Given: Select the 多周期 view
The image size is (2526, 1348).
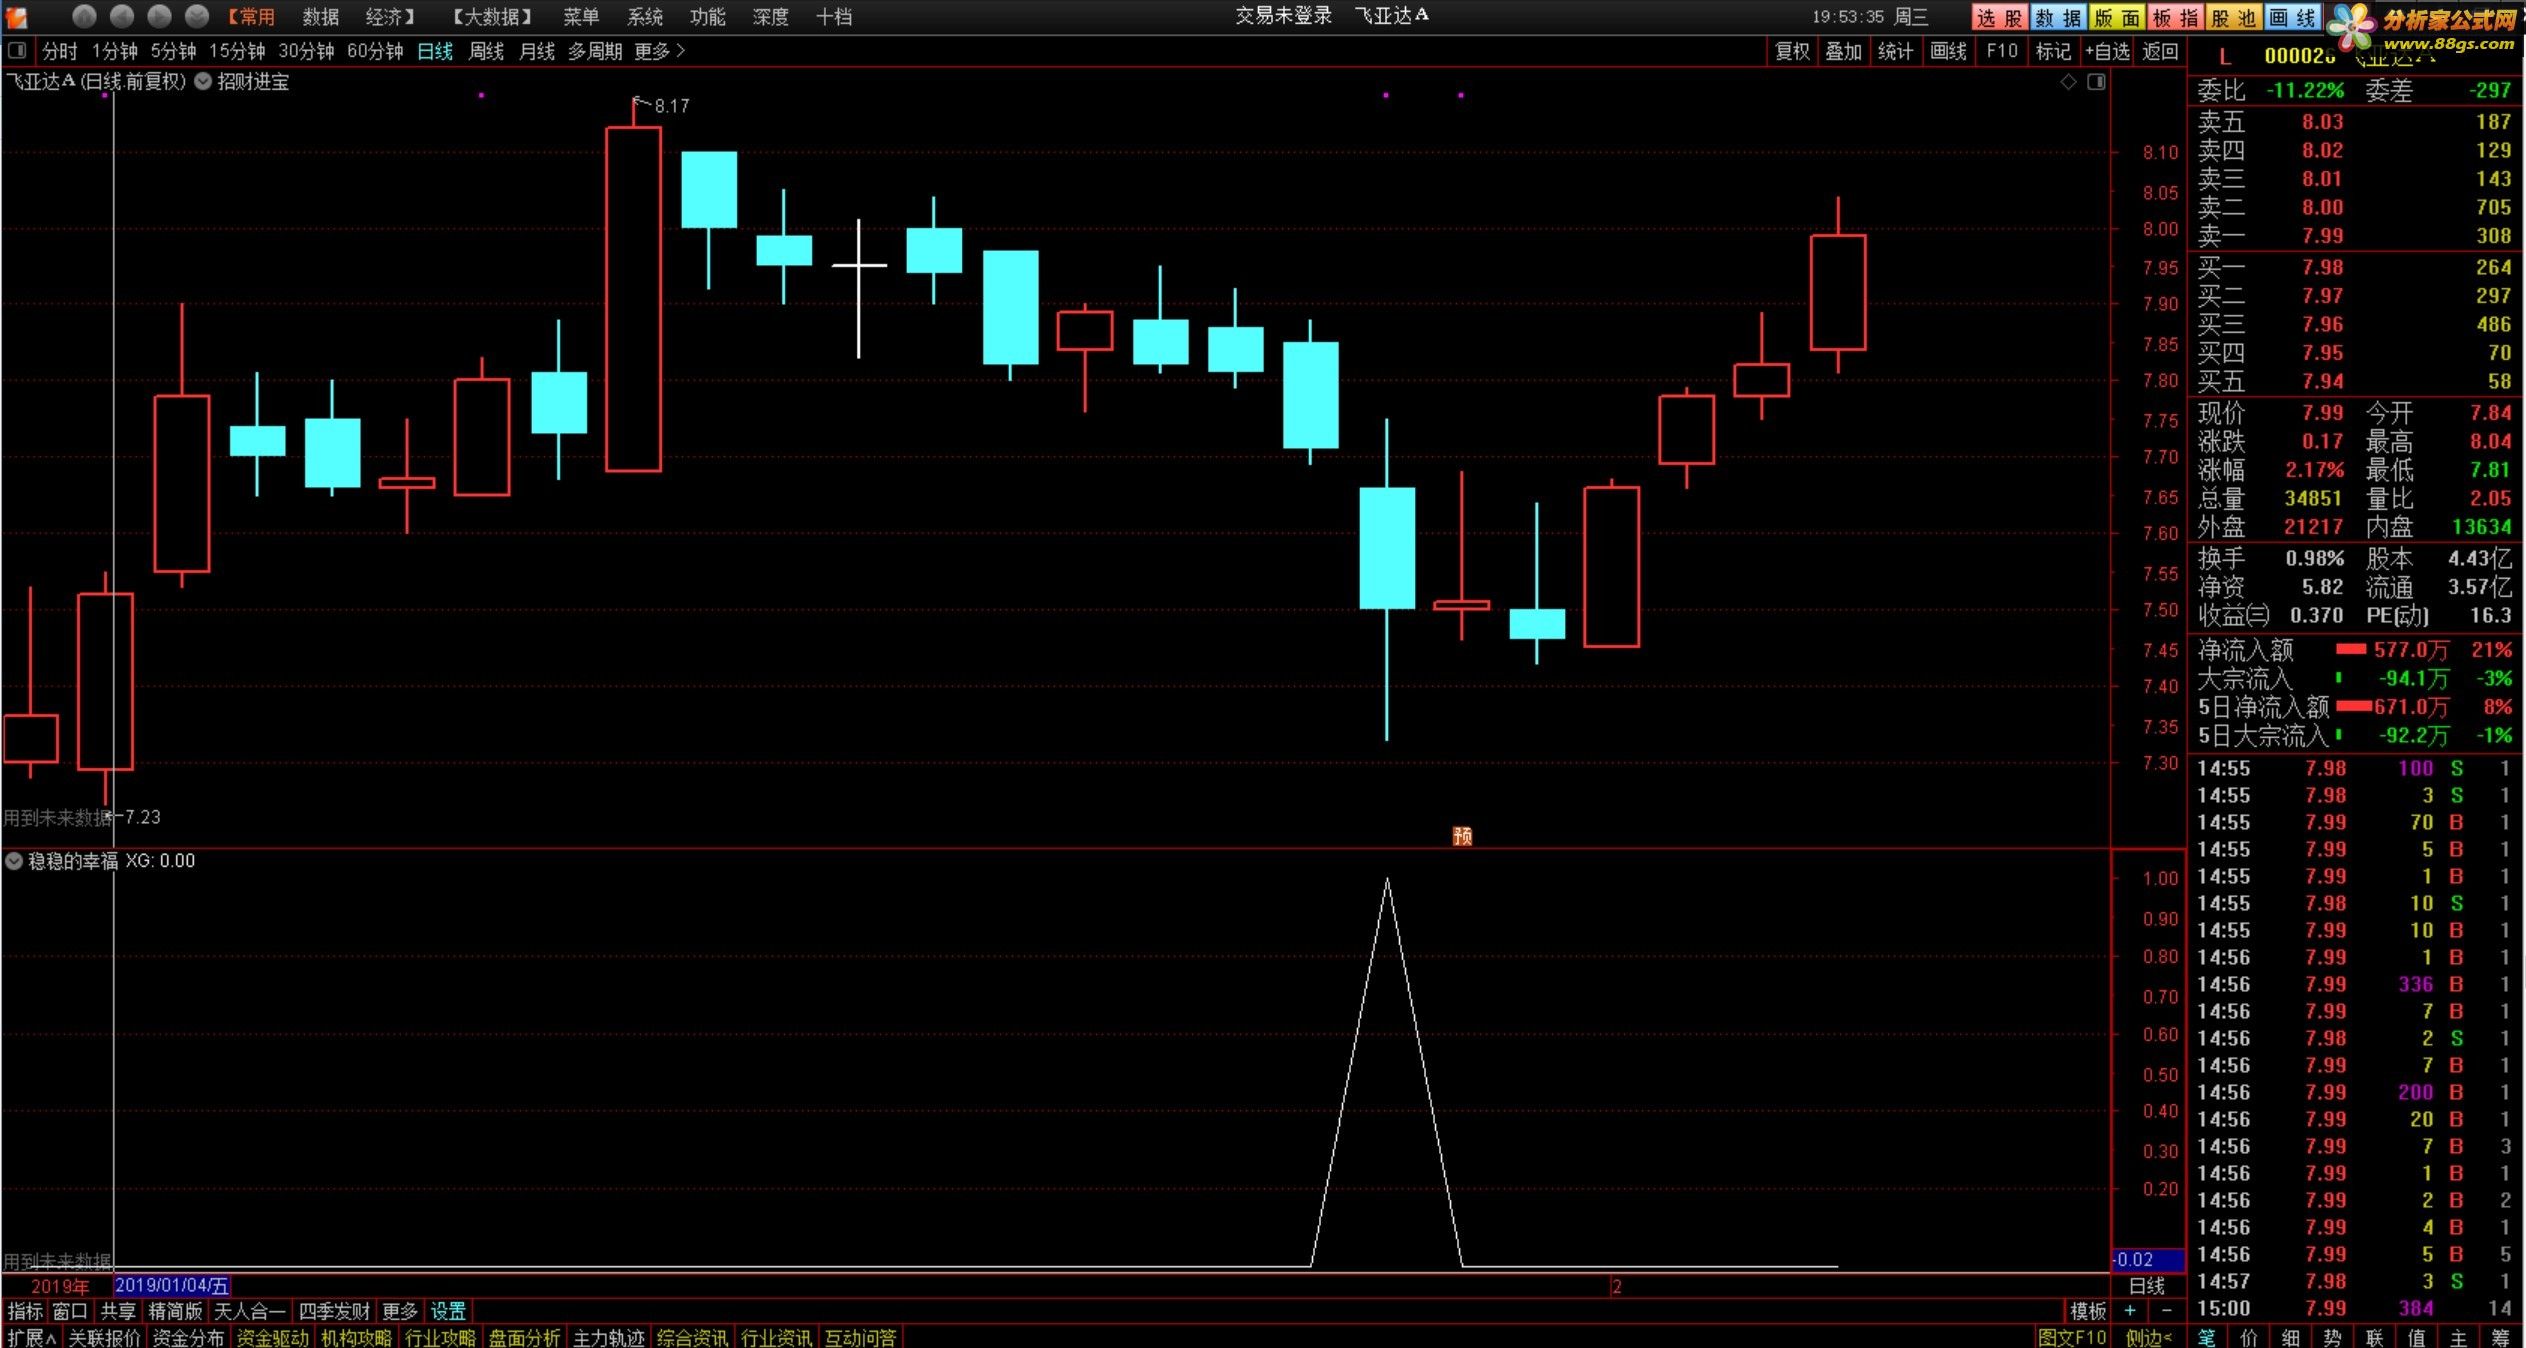Looking at the screenshot, I should [595, 51].
